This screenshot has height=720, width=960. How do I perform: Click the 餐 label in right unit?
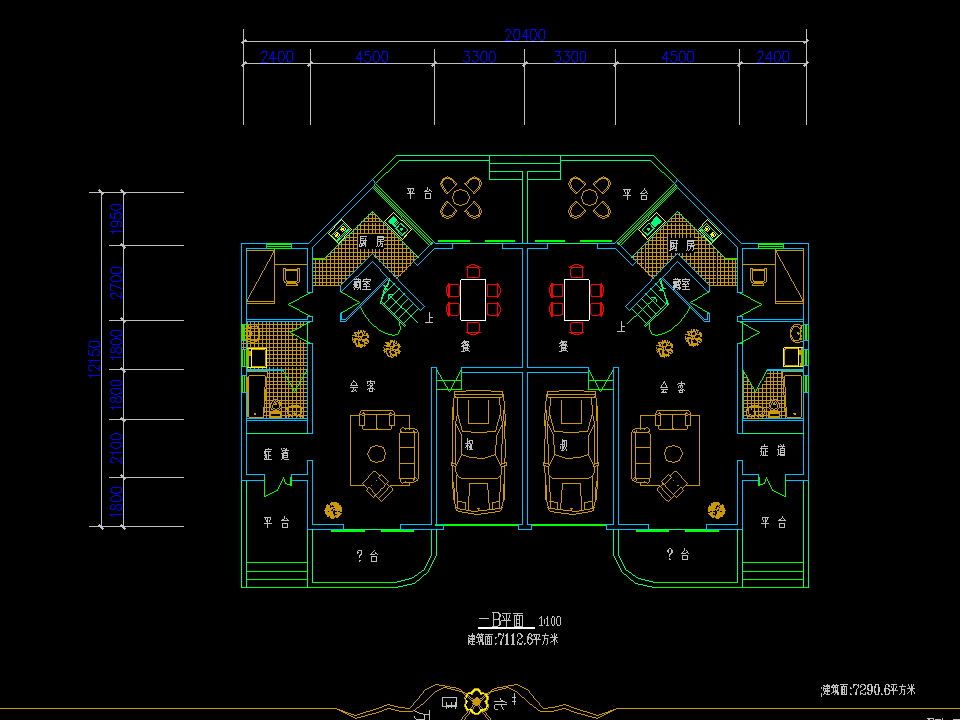pos(563,347)
